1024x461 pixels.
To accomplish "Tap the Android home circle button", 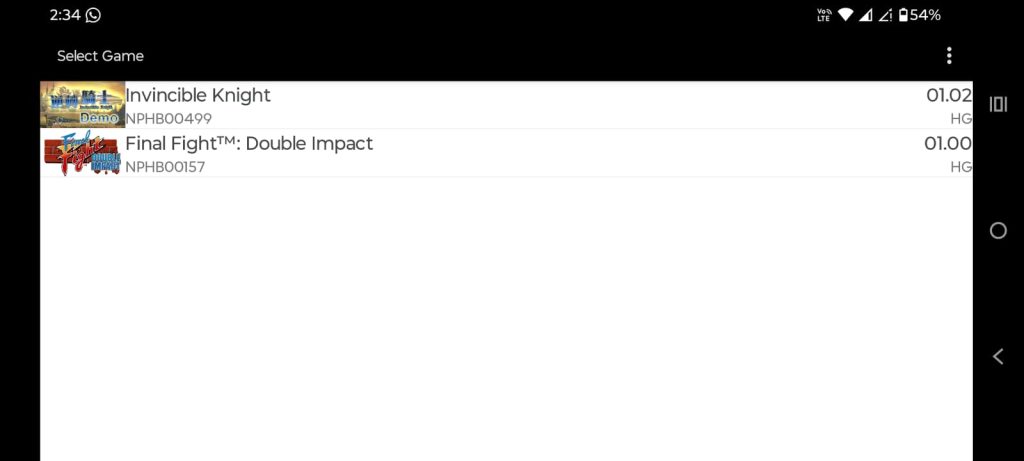I will pyautogui.click(x=997, y=231).
